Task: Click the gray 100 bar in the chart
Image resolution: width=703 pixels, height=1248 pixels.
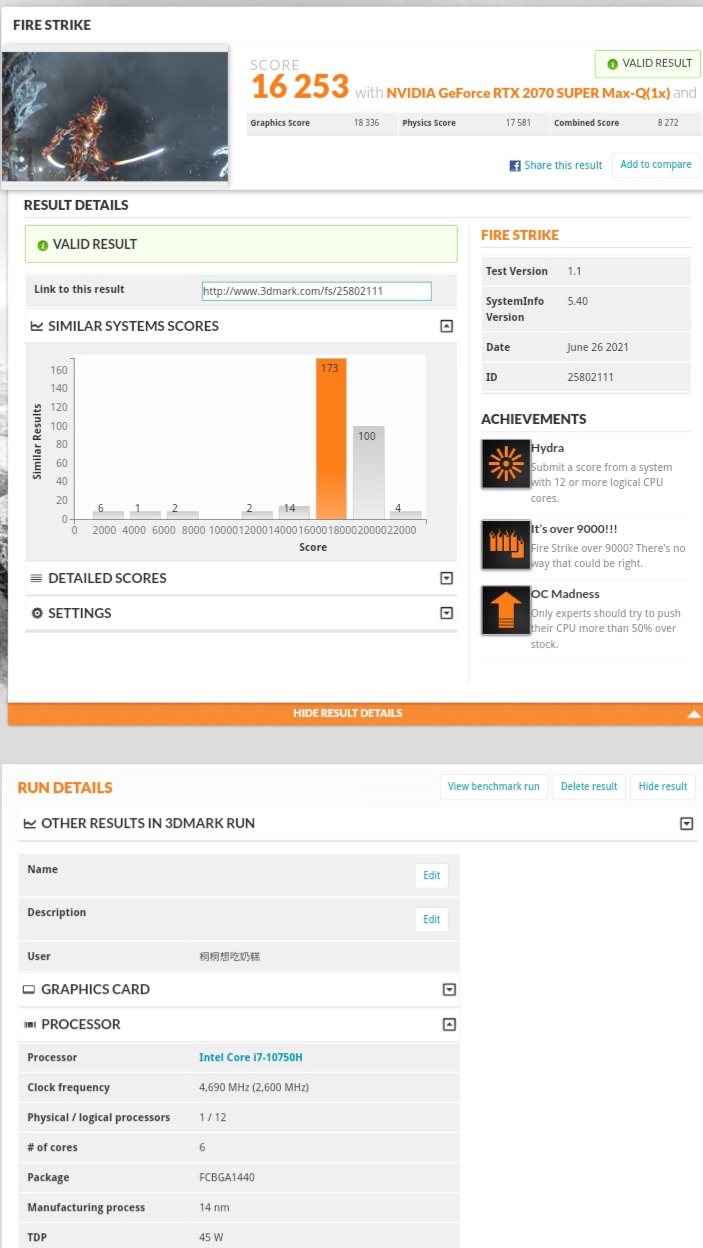Action: tap(368, 472)
